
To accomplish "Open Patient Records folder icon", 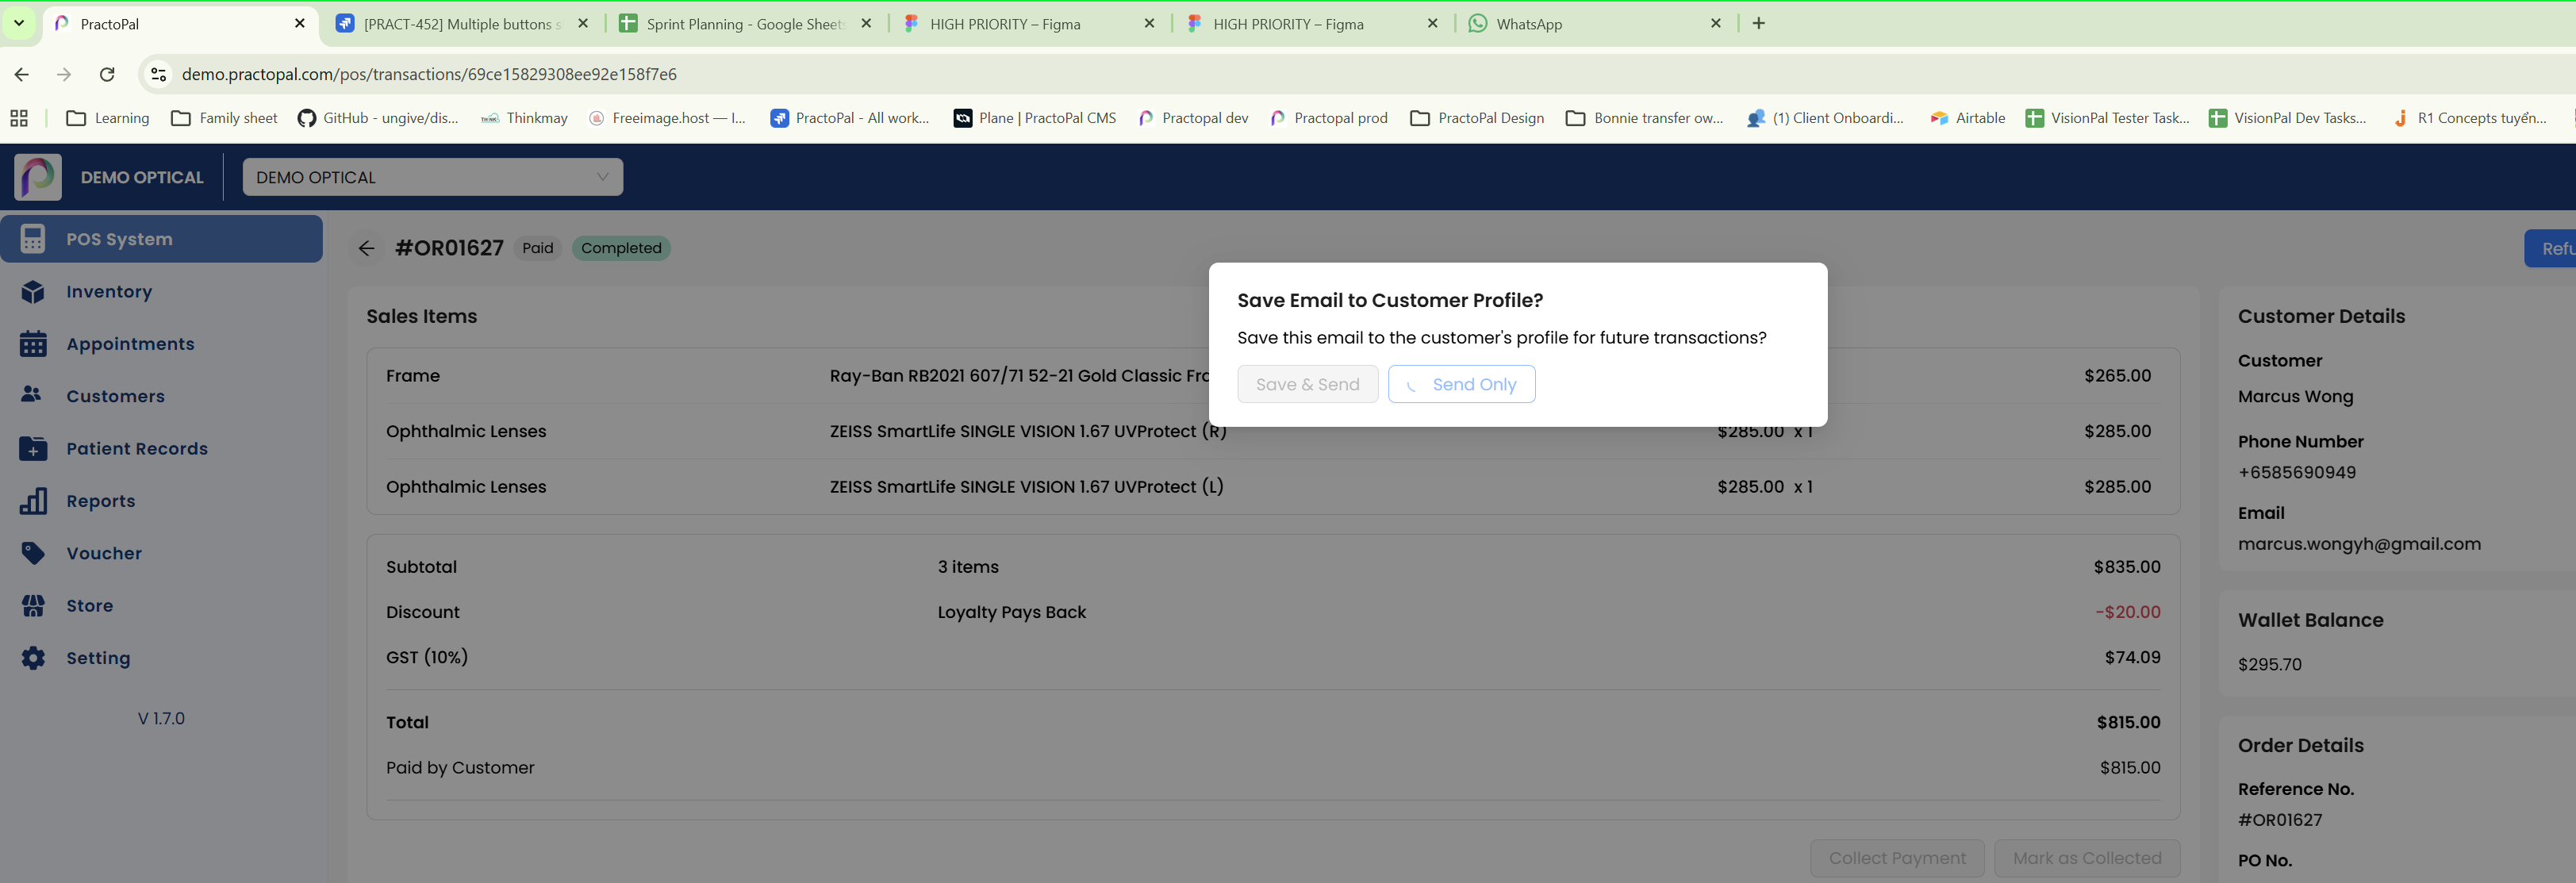I will (33, 449).
